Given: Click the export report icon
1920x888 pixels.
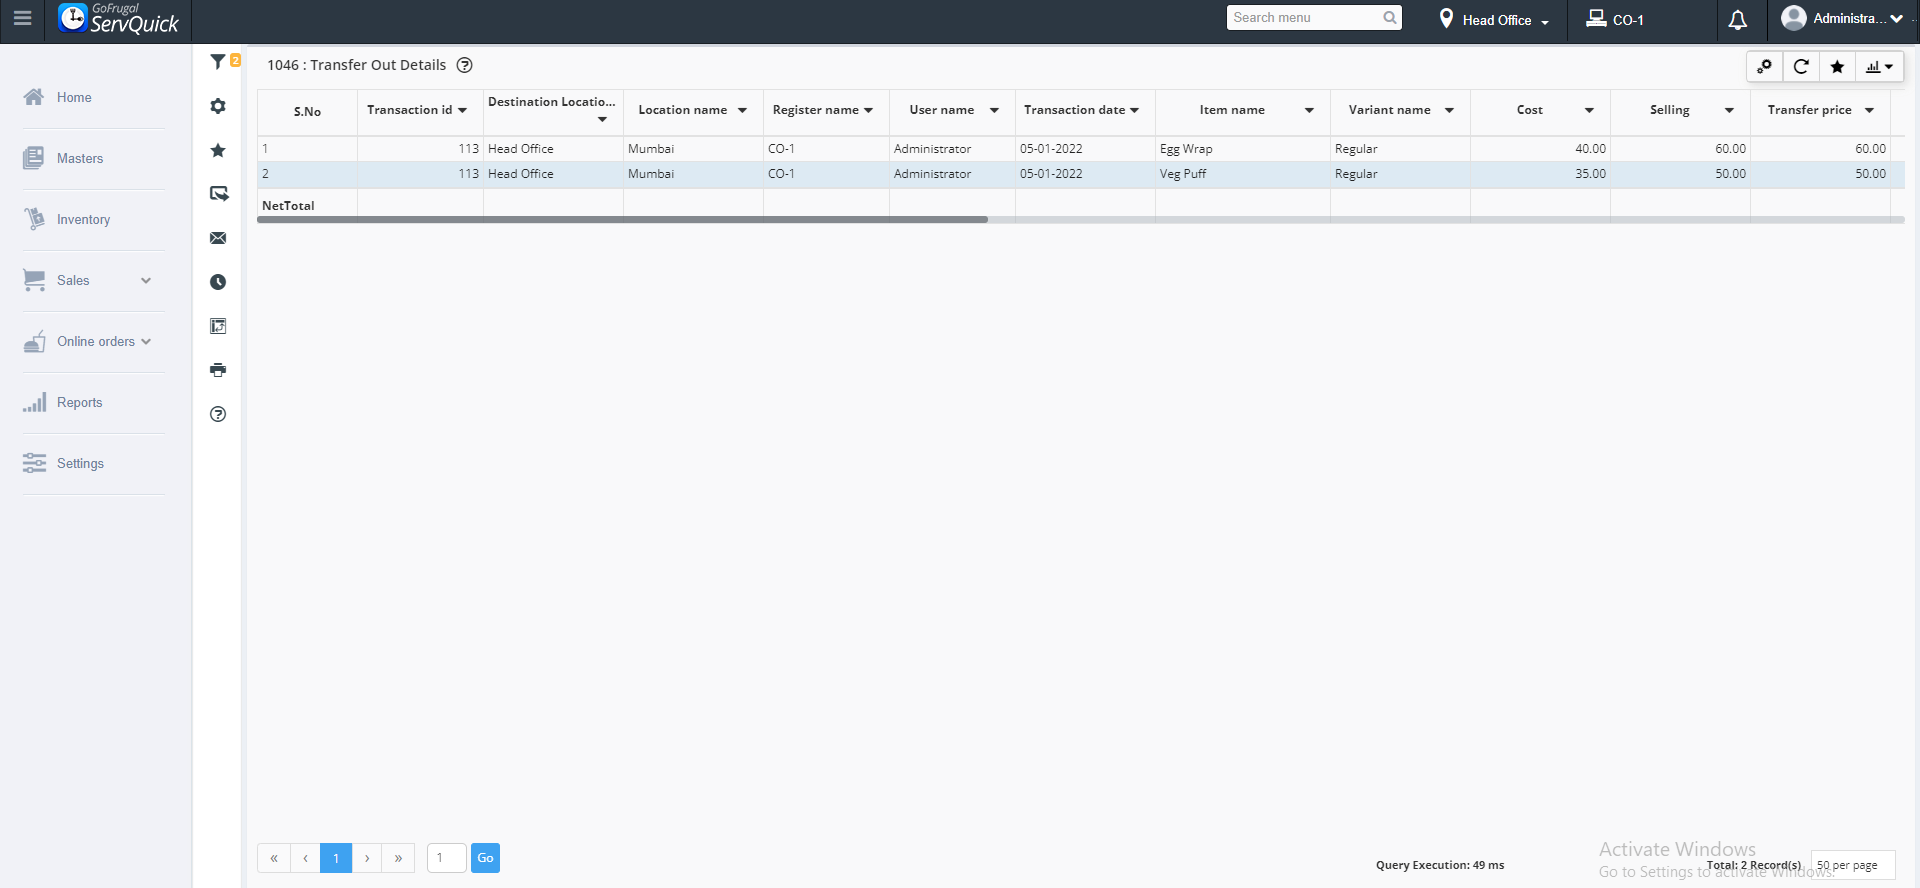Looking at the screenshot, I should click(x=218, y=194).
